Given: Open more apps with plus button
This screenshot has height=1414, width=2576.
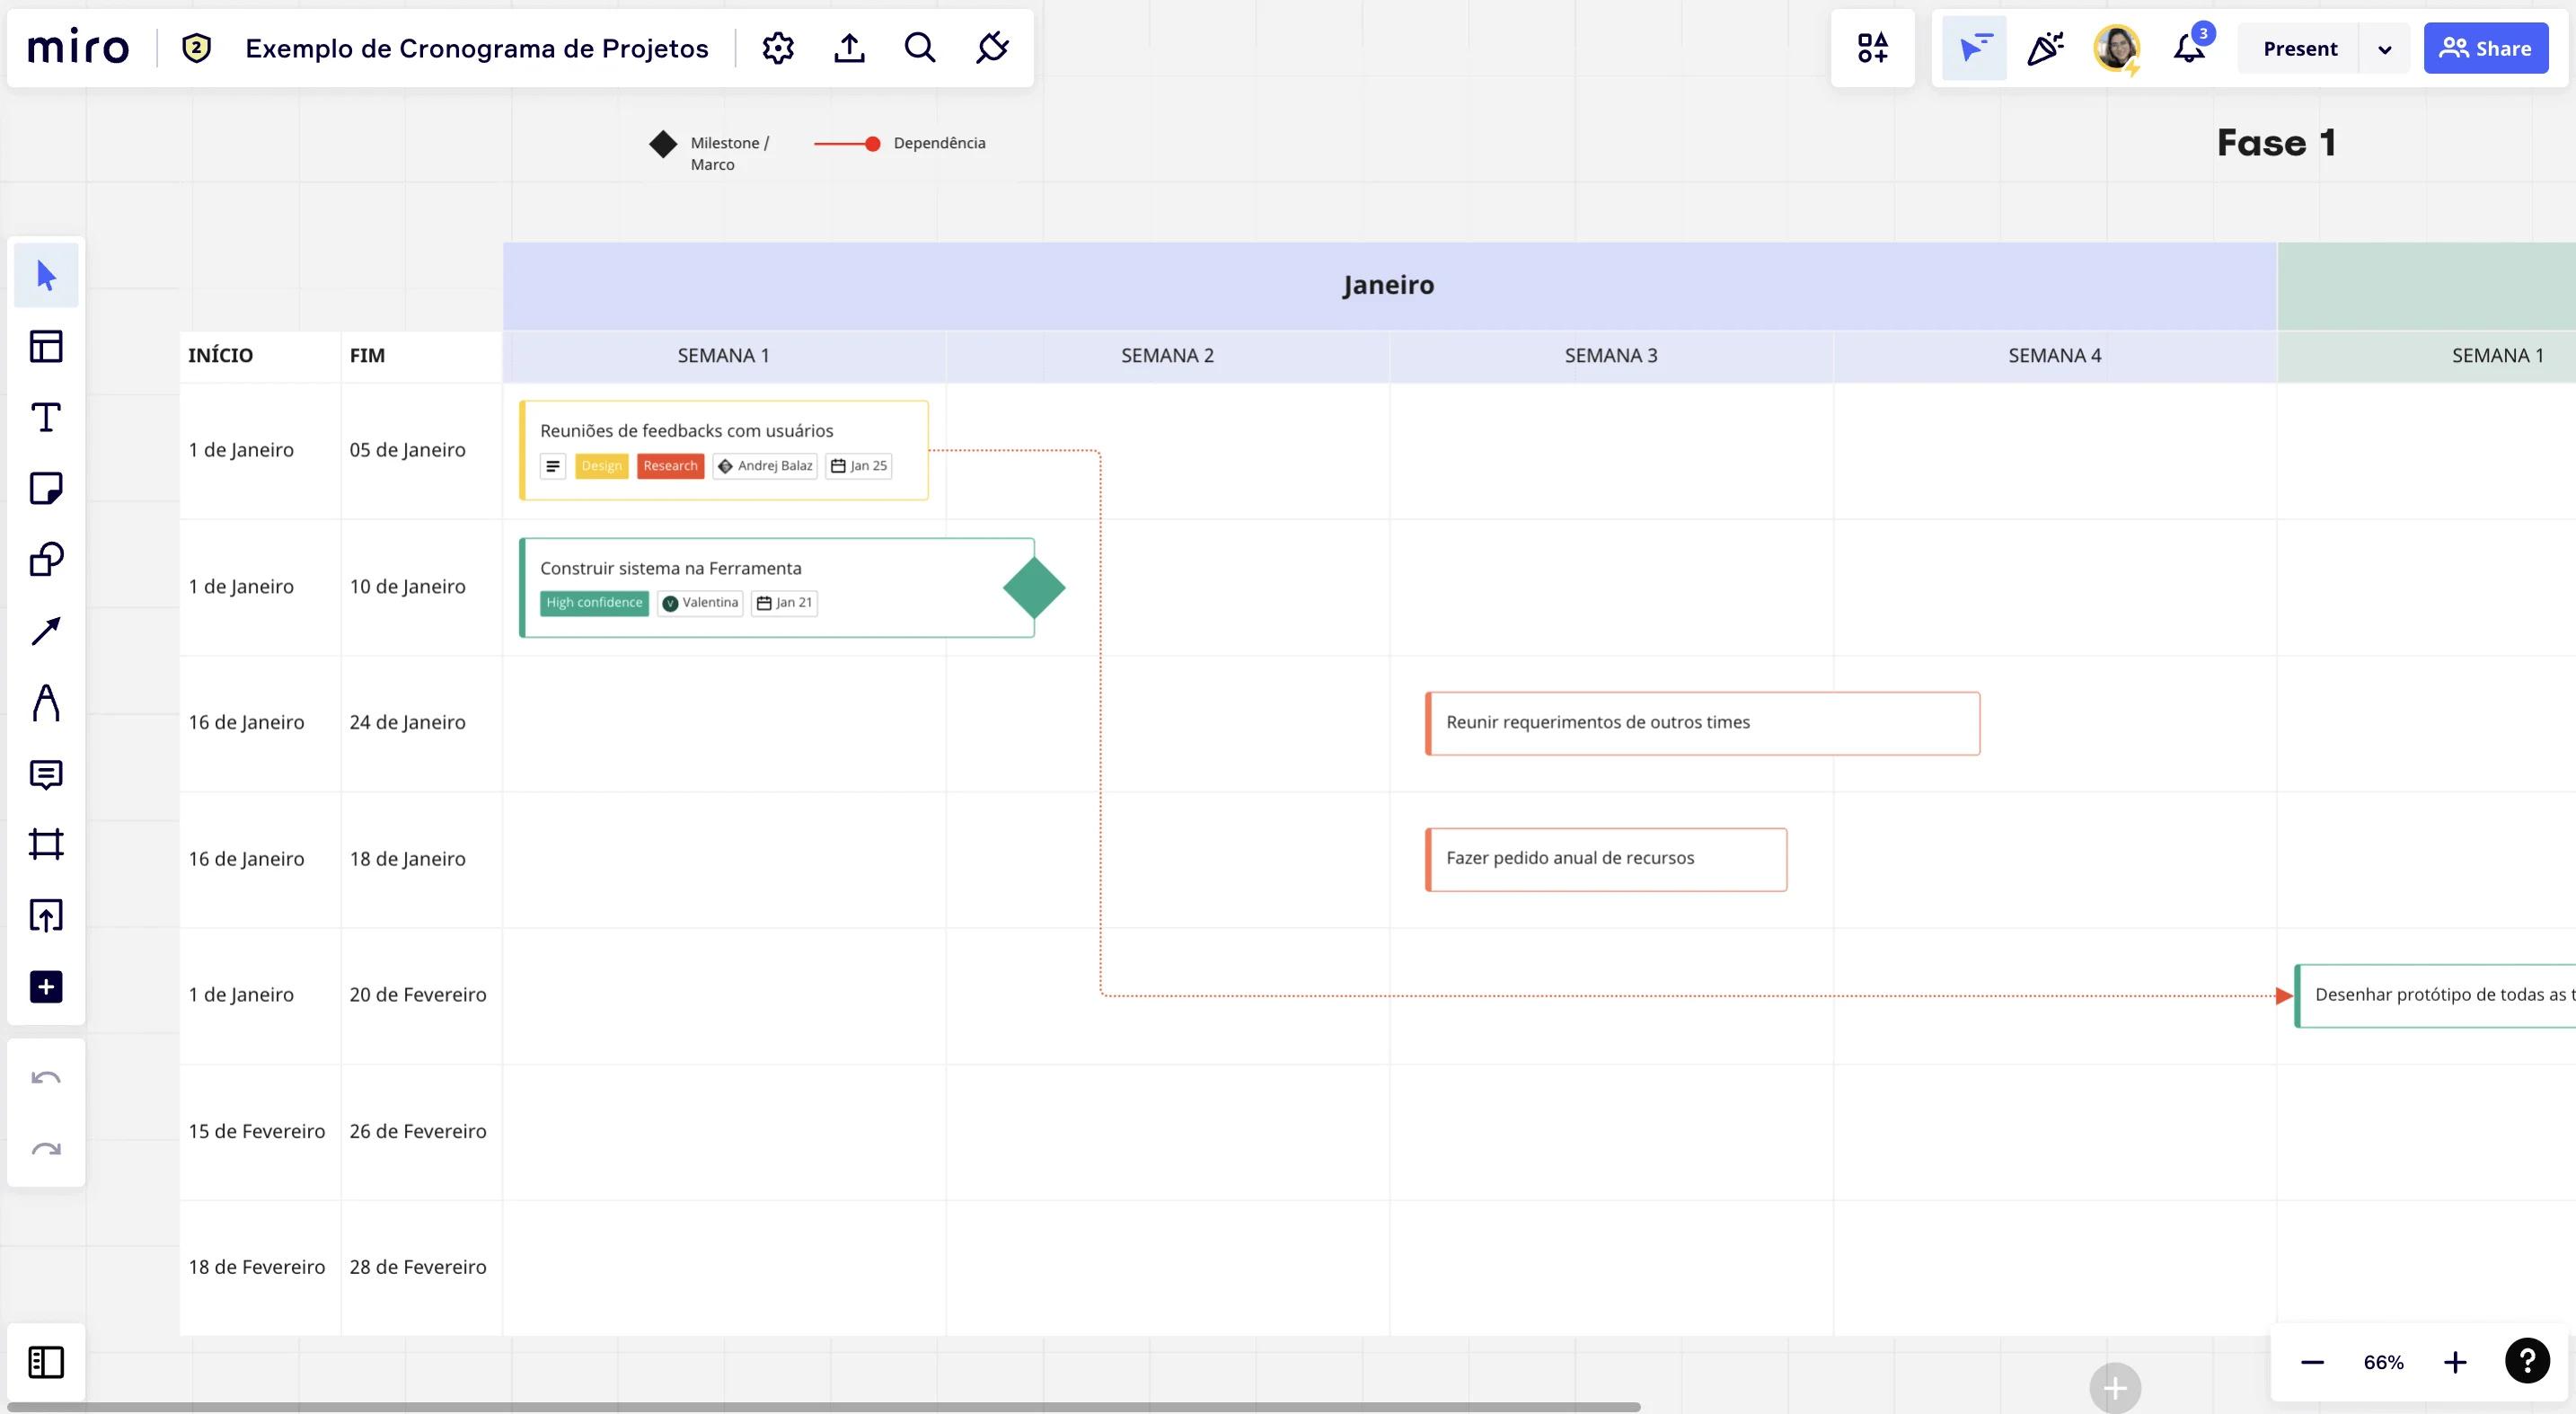Looking at the screenshot, I should 46,987.
